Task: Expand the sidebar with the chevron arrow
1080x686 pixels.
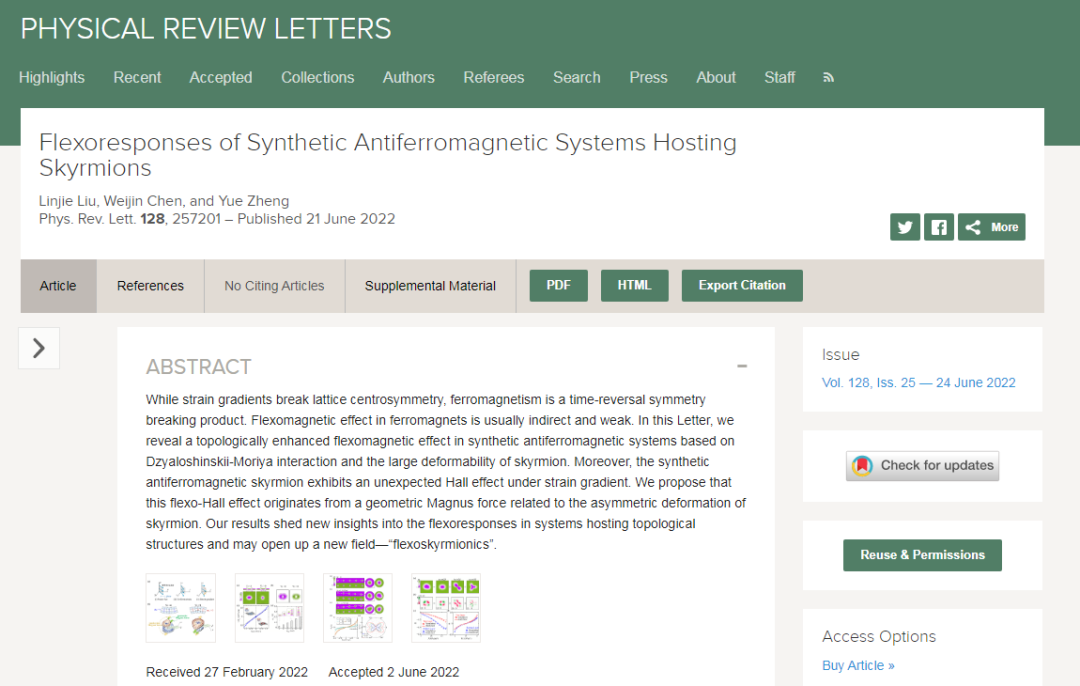Action: pos(39,348)
